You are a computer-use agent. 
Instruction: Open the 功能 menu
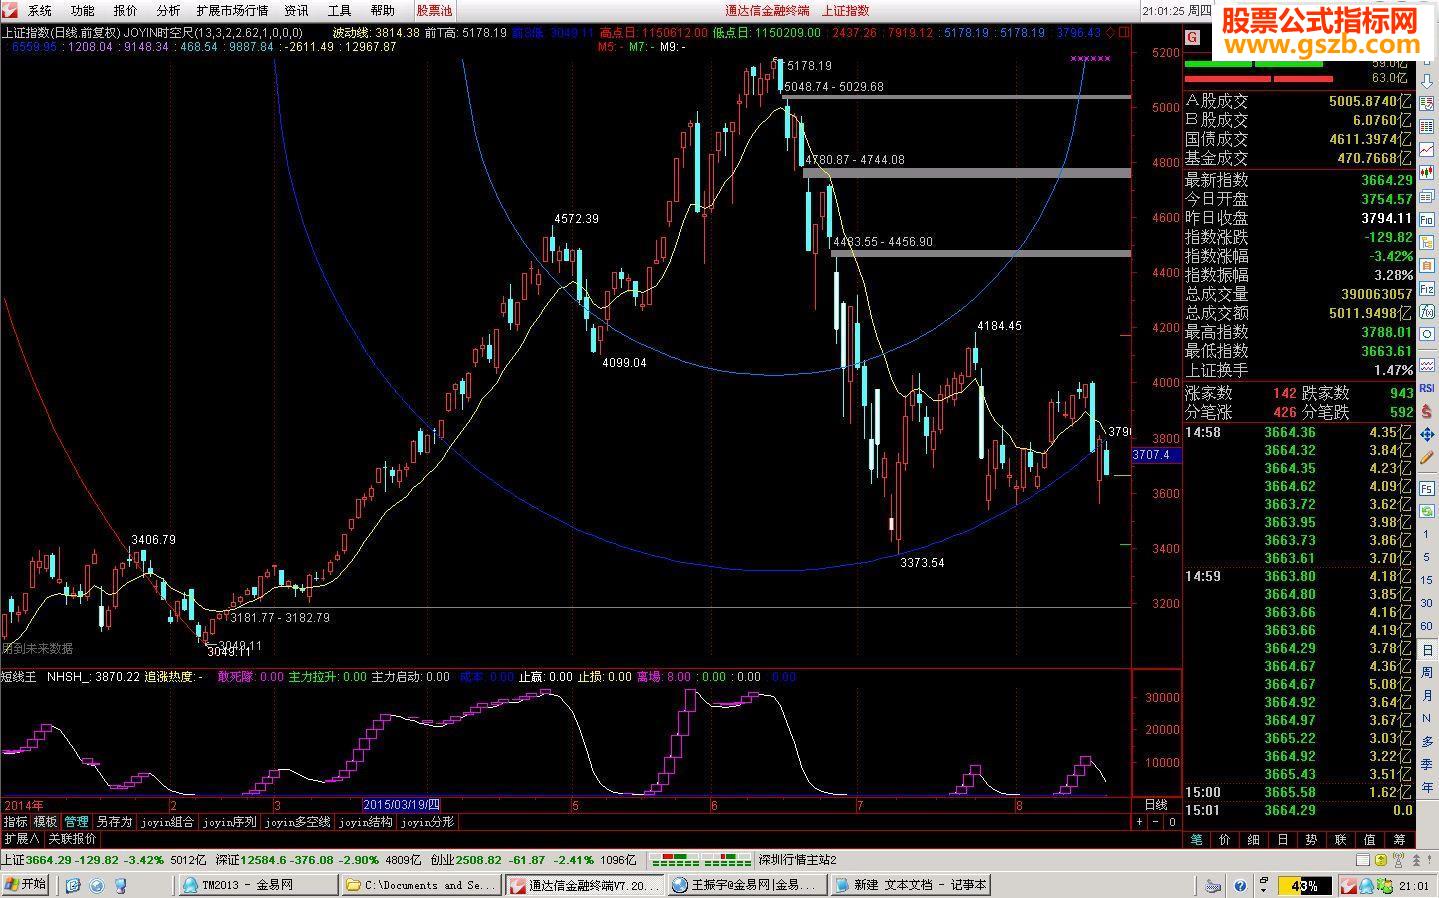point(83,11)
